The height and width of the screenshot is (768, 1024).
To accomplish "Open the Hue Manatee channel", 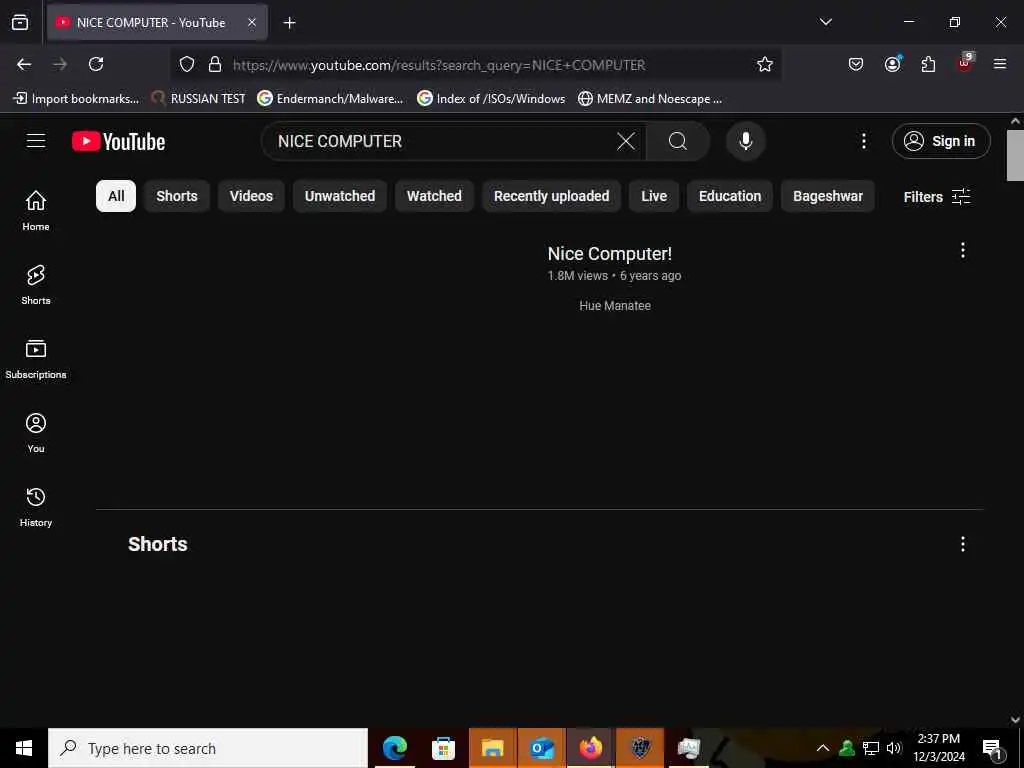I will click(615, 306).
